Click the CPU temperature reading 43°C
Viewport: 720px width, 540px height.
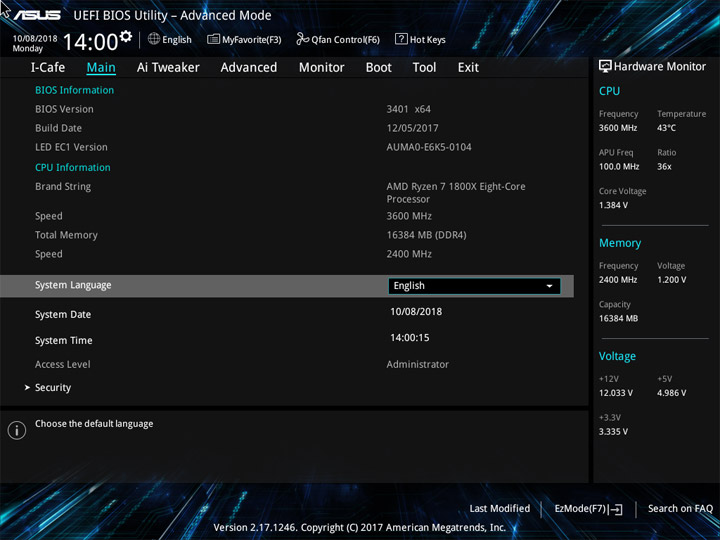[x=666, y=128]
